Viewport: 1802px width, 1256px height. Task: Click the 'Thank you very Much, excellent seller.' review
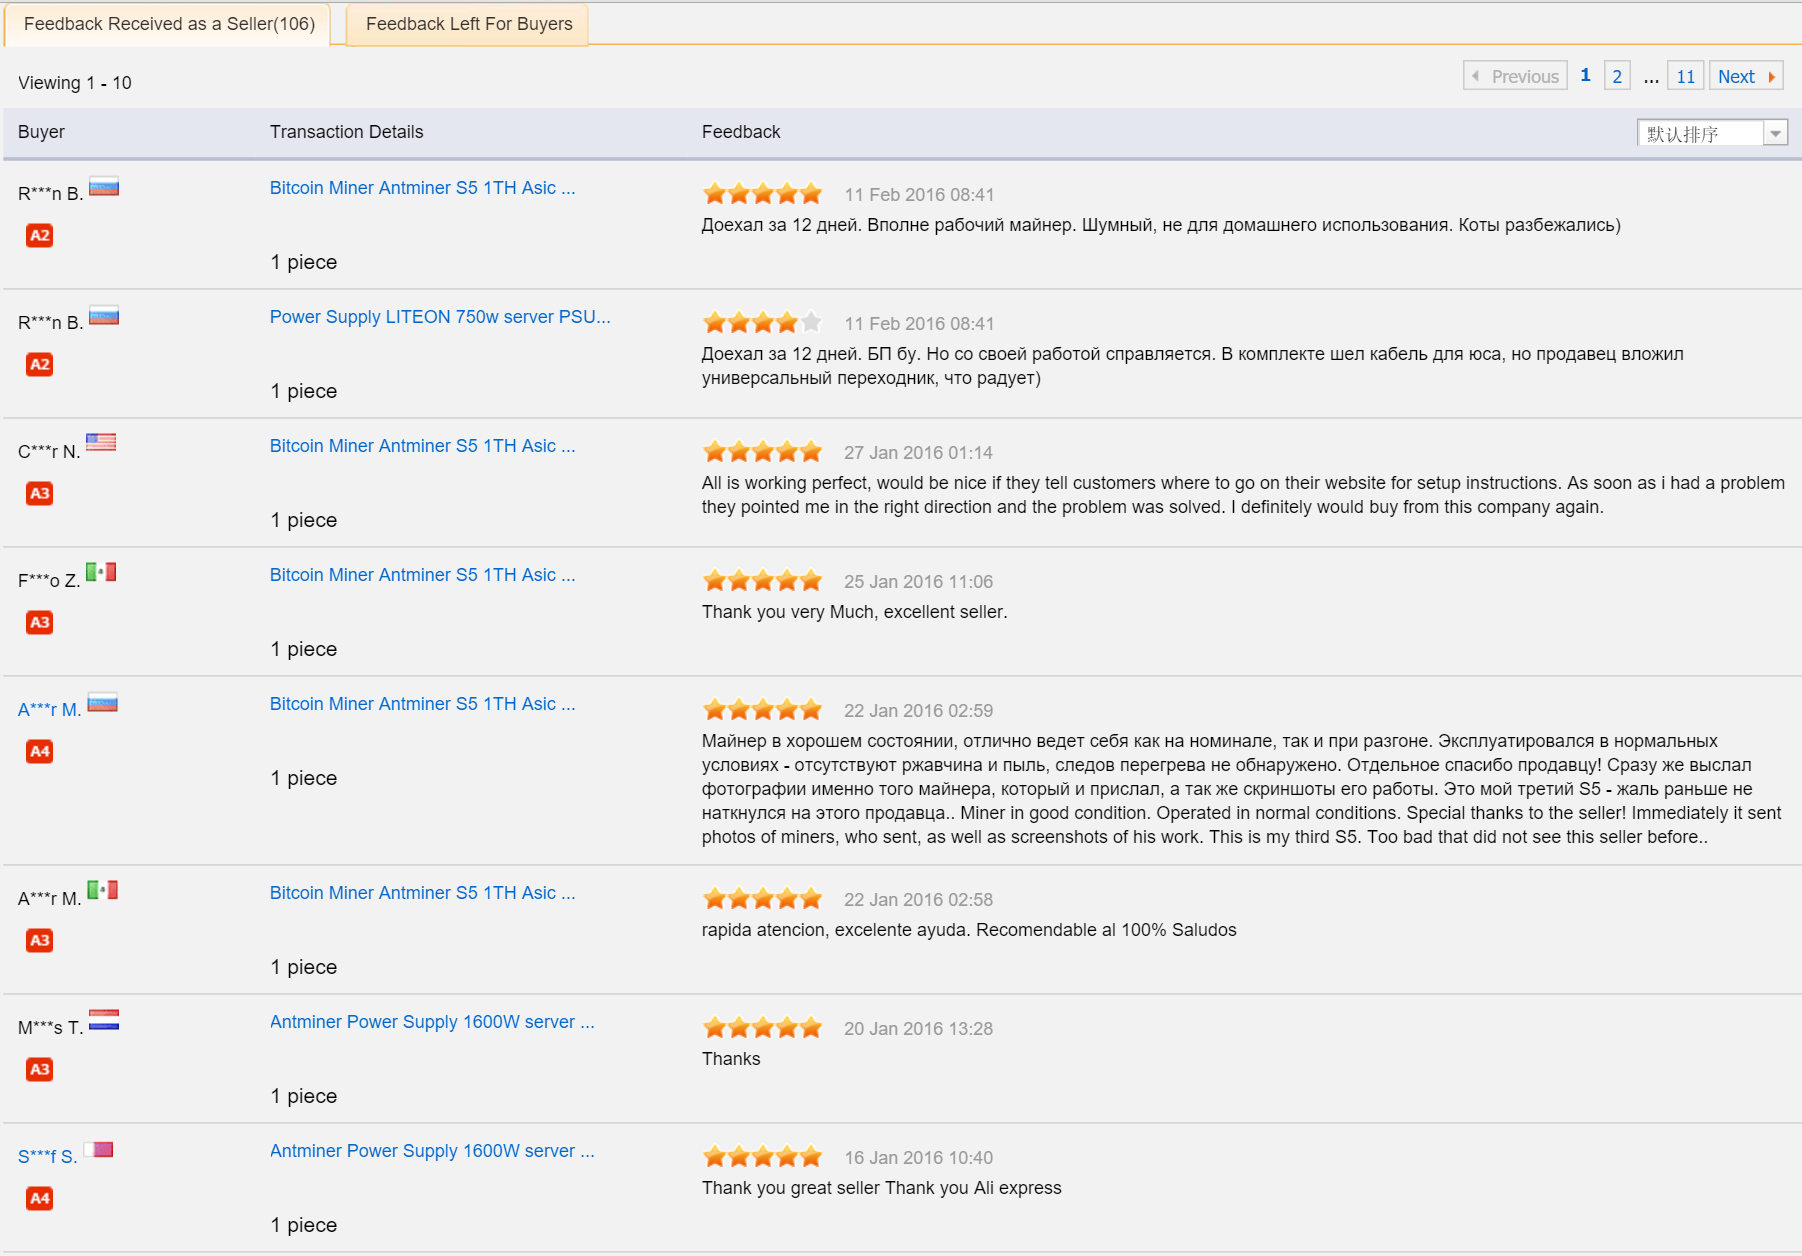pyautogui.click(x=854, y=612)
